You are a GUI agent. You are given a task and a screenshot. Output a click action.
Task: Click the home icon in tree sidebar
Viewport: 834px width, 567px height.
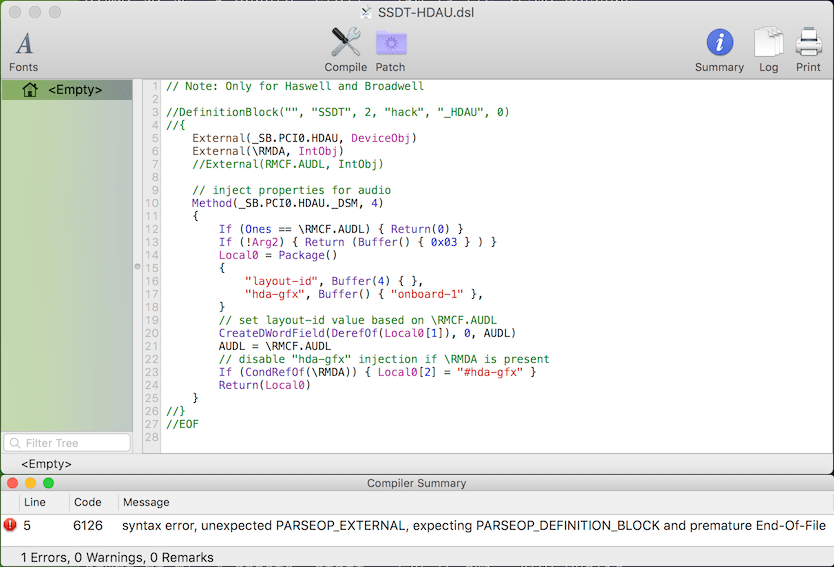click(30, 90)
